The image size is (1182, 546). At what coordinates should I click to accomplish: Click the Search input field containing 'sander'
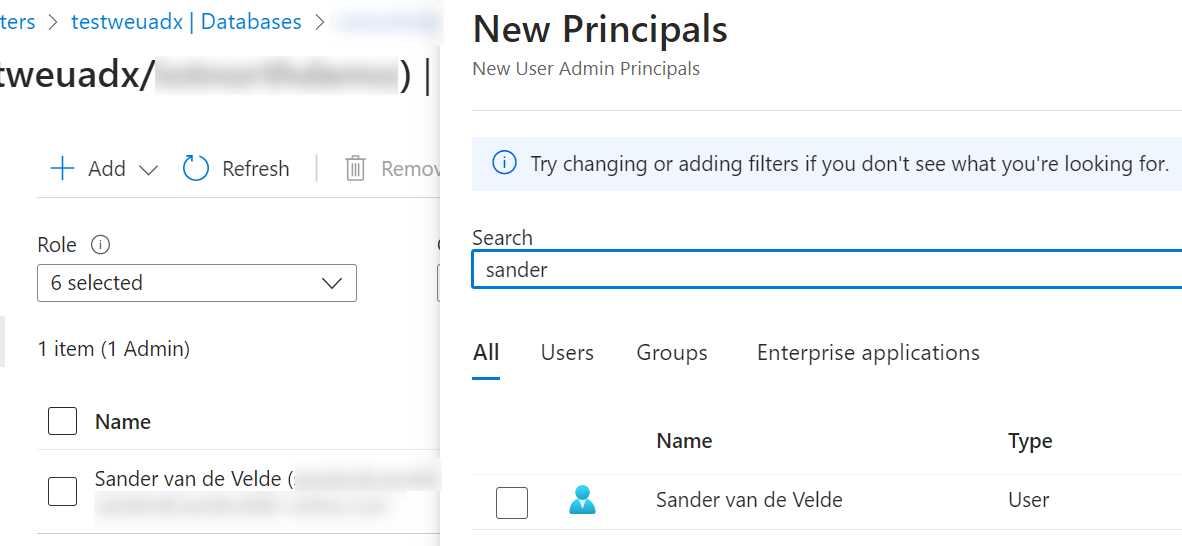pyautogui.click(x=826, y=270)
